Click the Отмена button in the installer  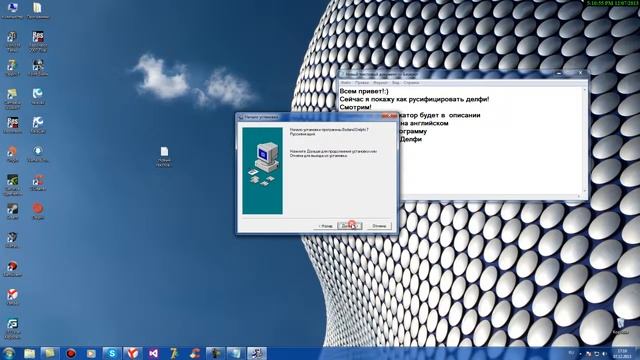(379, 226)
